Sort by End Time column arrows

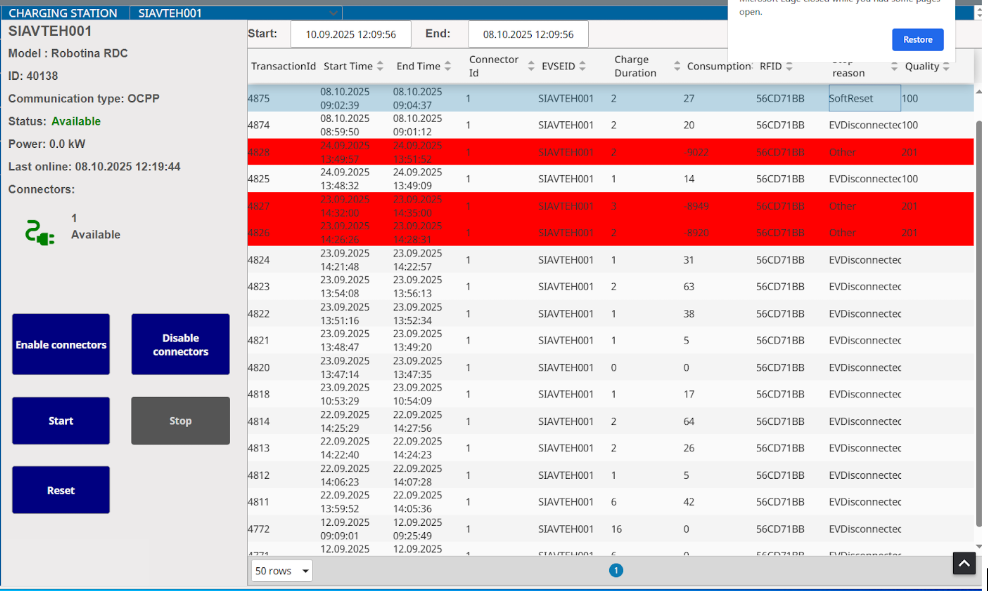point(449,66)
